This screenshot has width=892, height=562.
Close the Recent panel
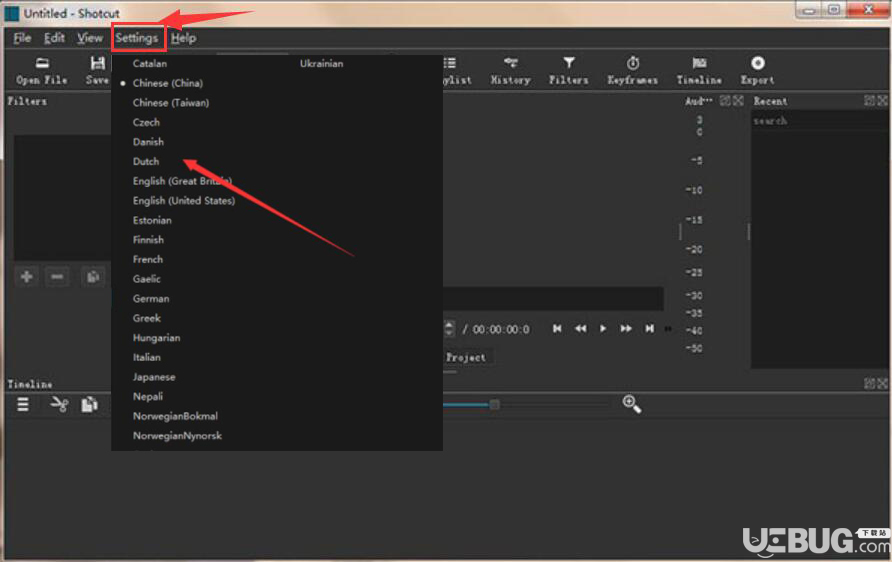[x=882, y=101]
